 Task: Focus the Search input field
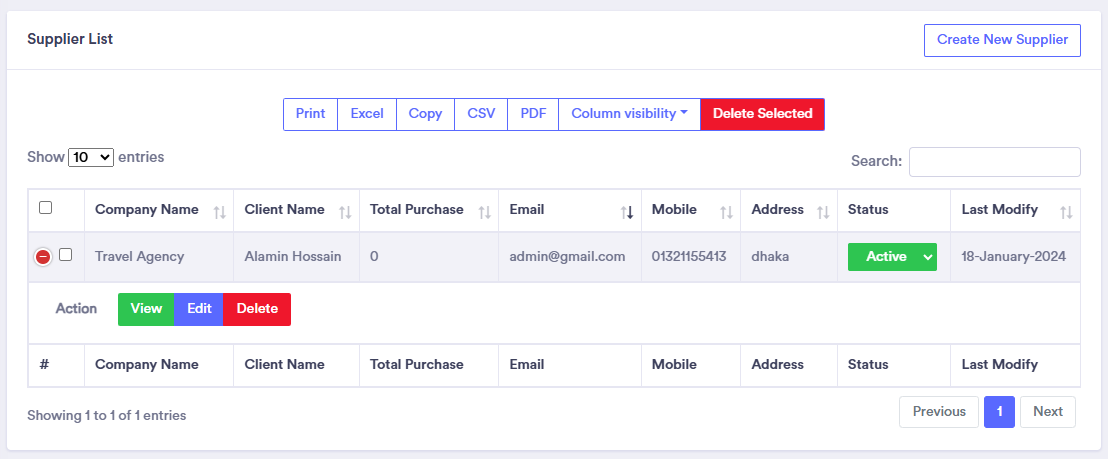(x=994, y=162)
